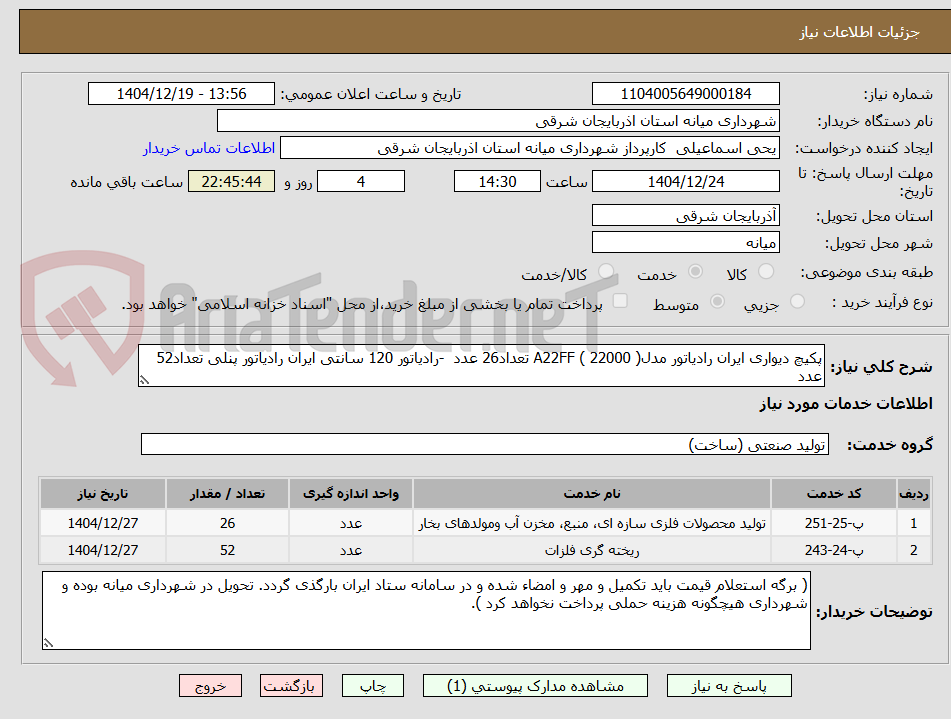Click the چاپ print button

(373, 686)
